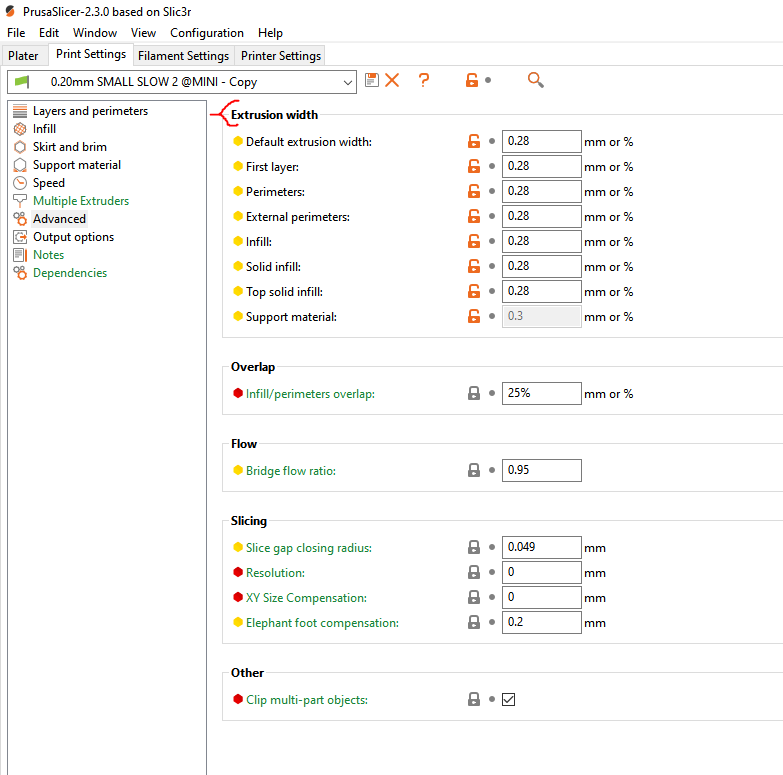
Task: Click lock icon for Resolution
Action: 473,572
